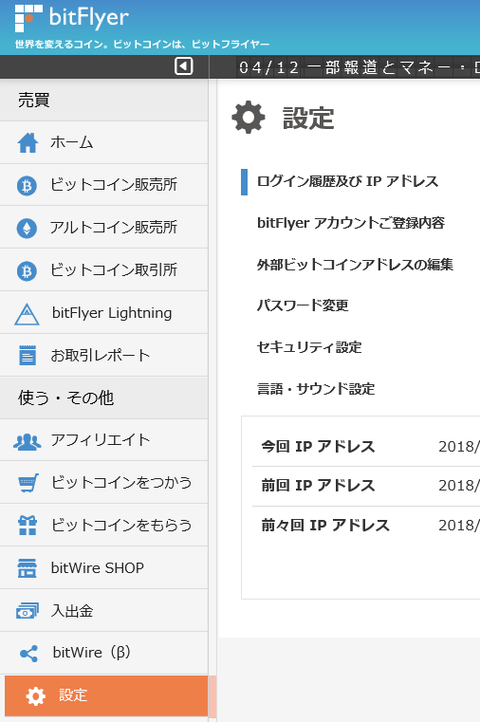The image size is (480, 722).
Task: Click the large gear icon beside 設定 heading
Action: (x=248, y=117)
